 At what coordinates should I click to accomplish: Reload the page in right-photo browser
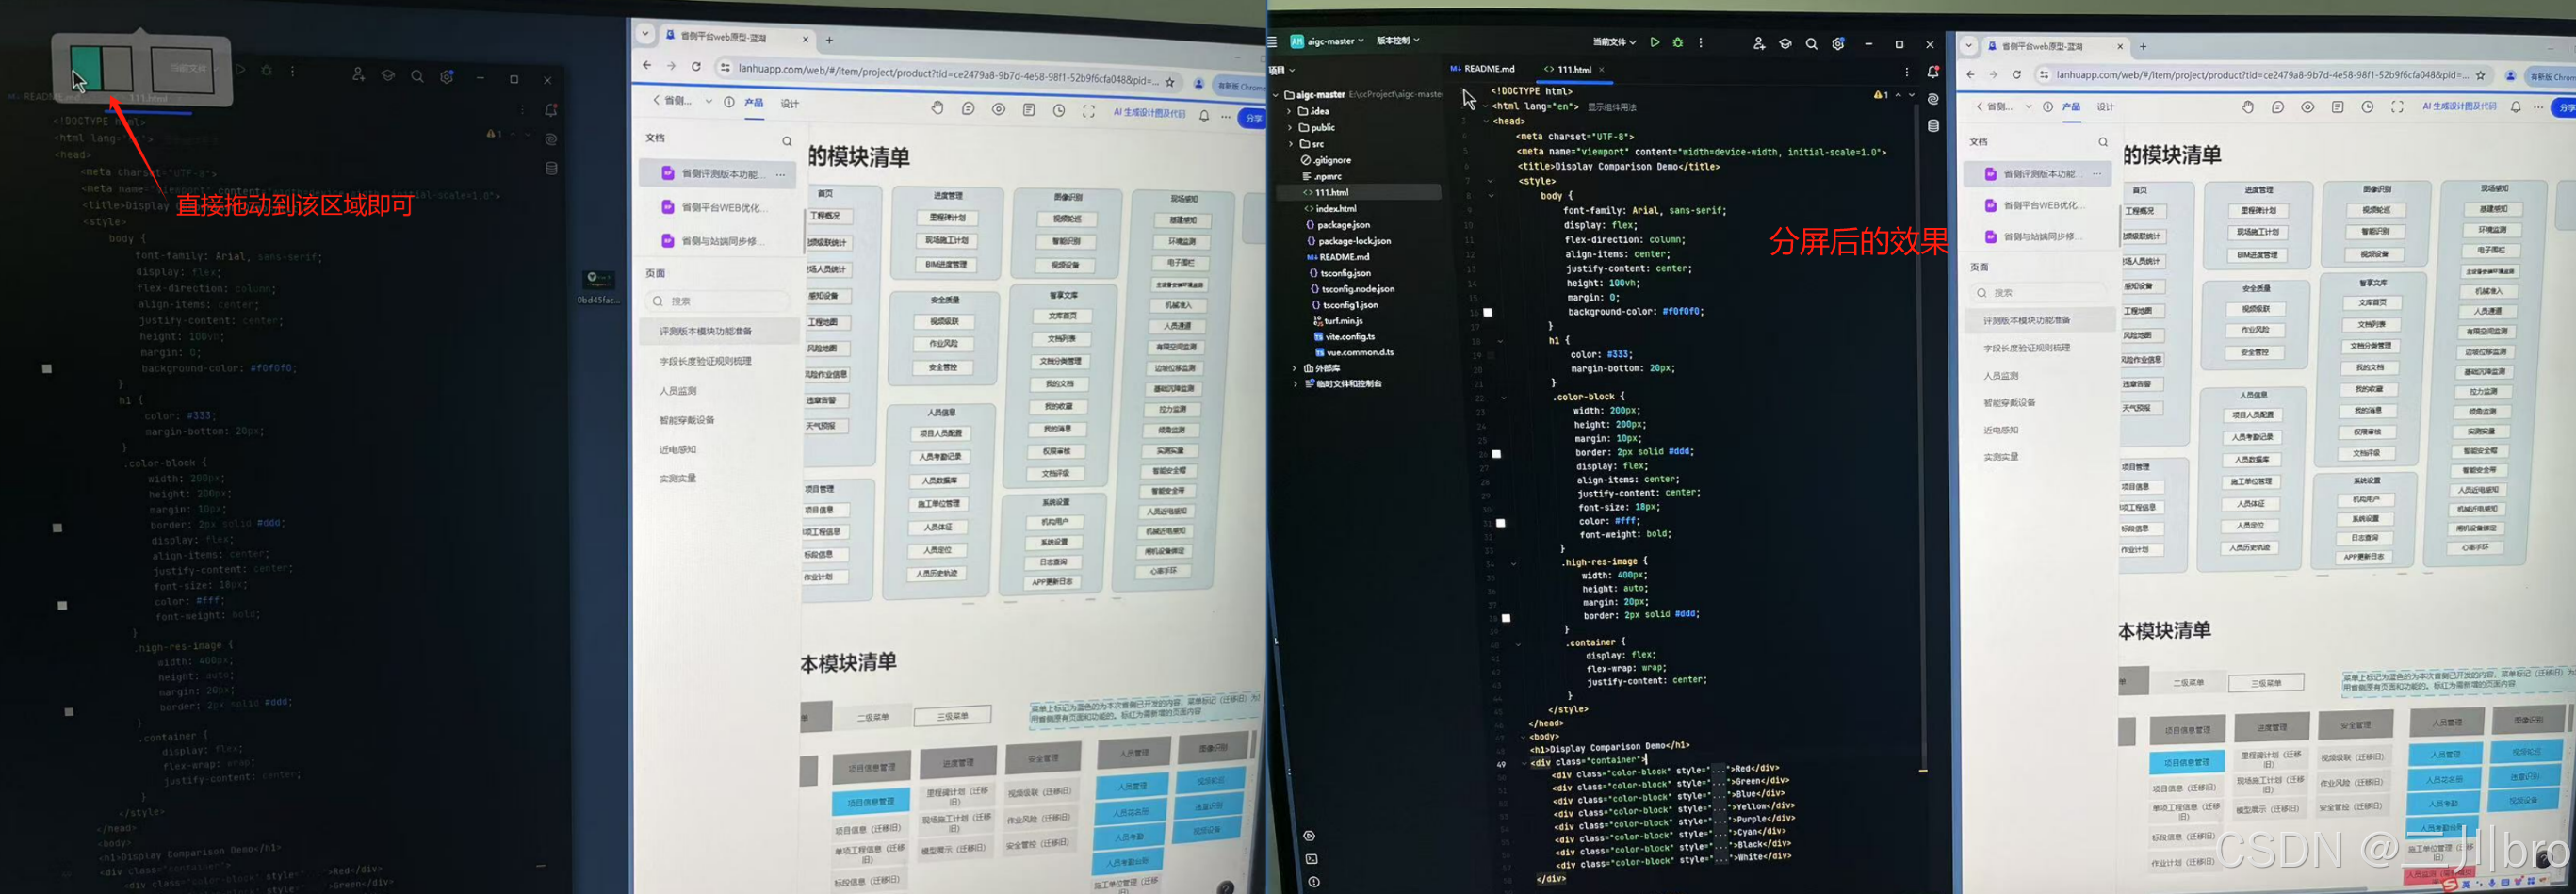(2017, 75)
